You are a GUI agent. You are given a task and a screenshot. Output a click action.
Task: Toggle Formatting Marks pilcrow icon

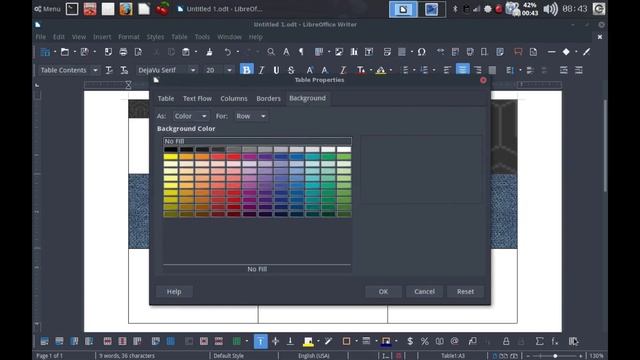[301, 52]
